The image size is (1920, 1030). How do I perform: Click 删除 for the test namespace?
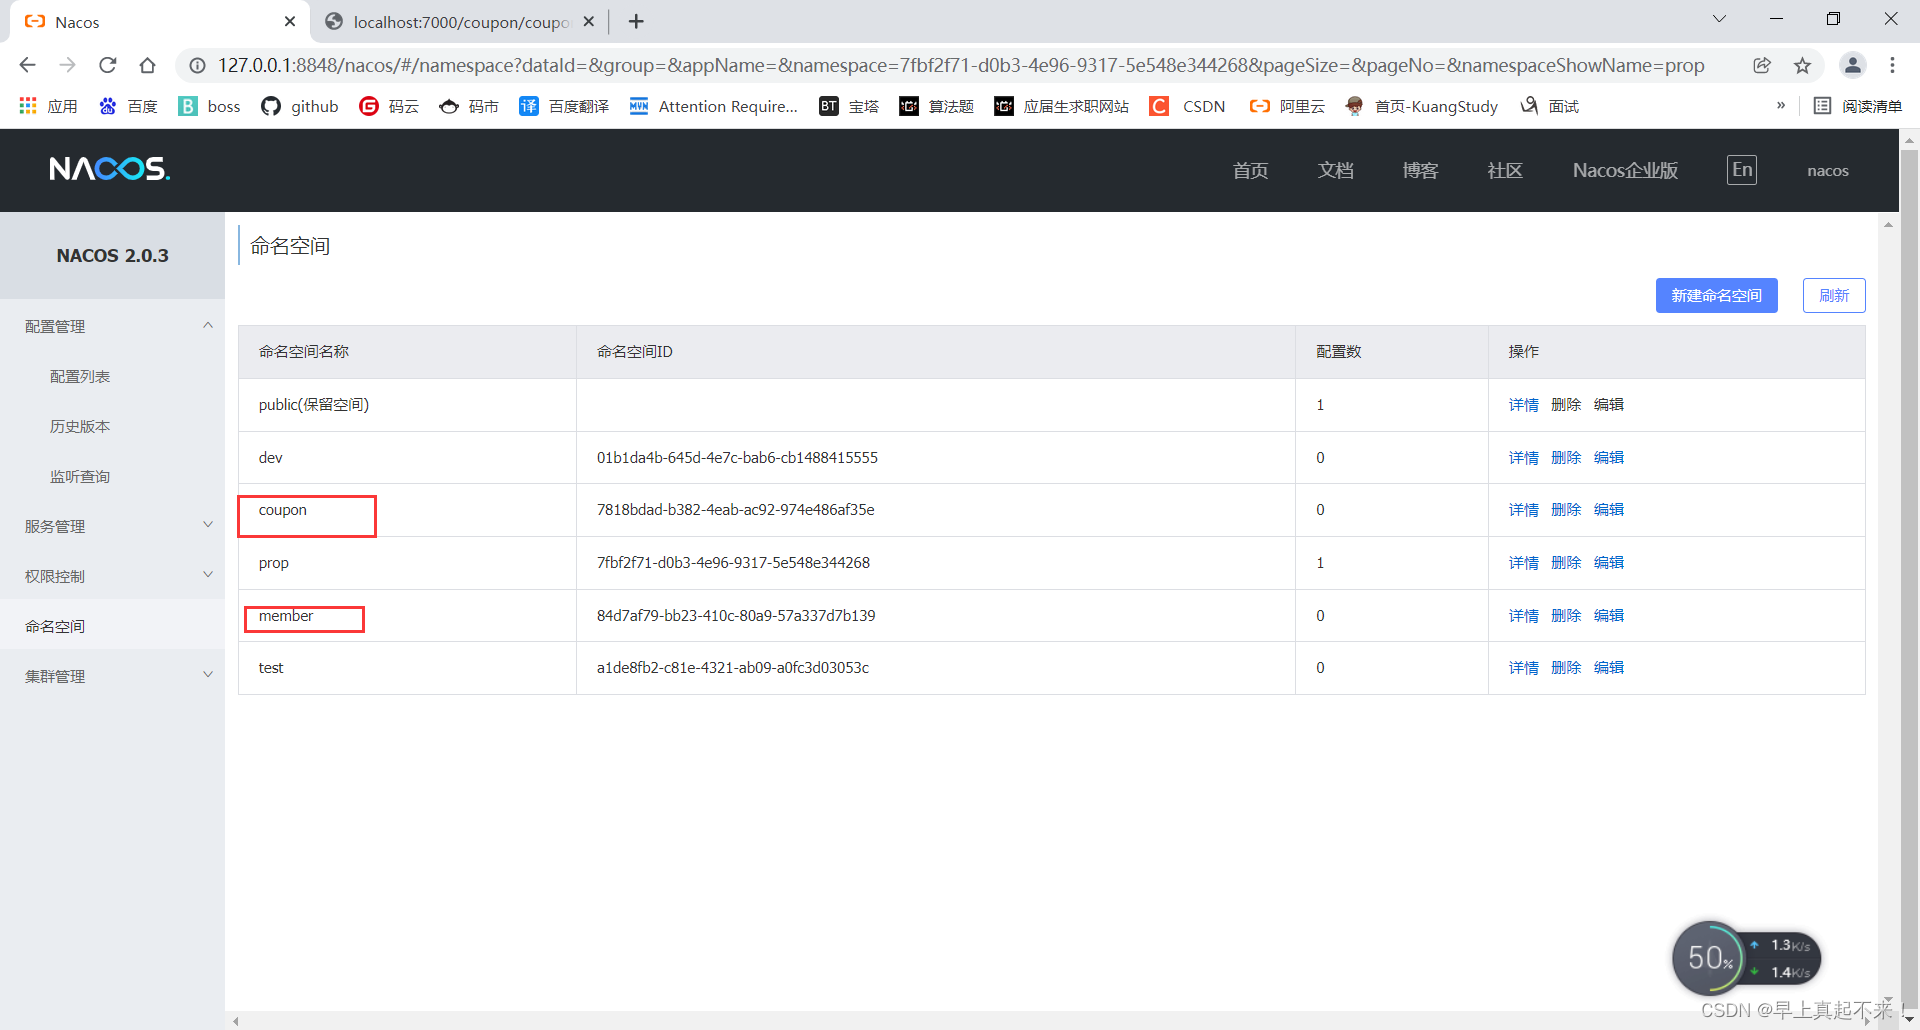pyautogui.click(x=1566, y=667)
